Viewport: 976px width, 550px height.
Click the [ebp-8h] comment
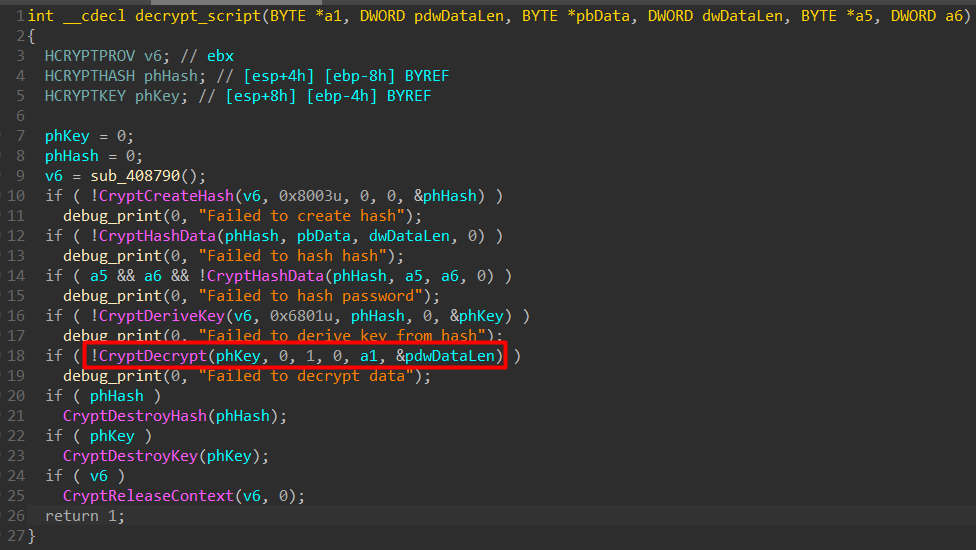pos(360,76)
